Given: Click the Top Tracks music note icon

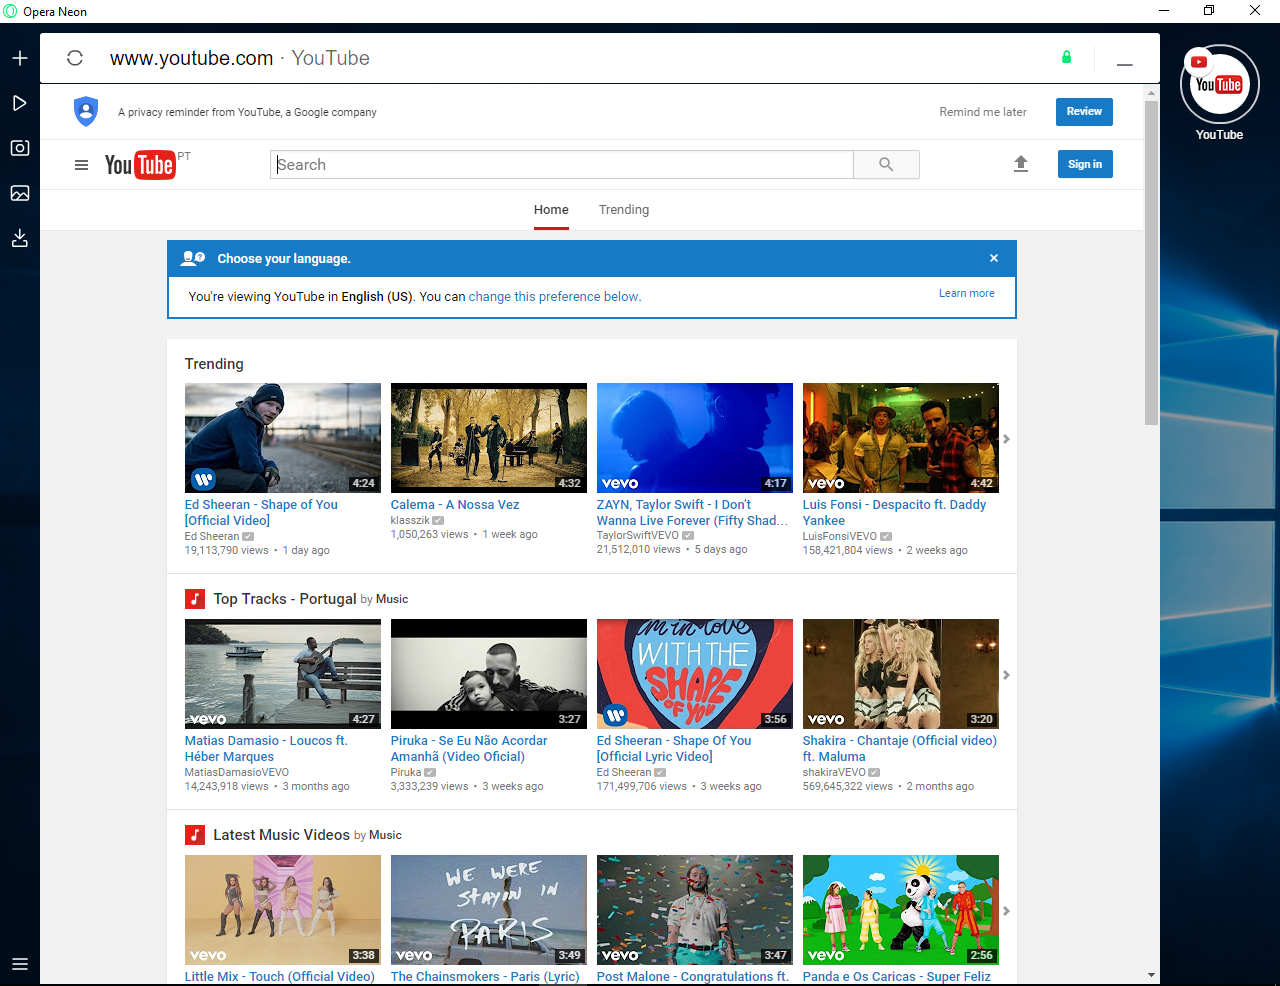Looking at the screenshot, I should pyautogui.click(x=195, y=599).
